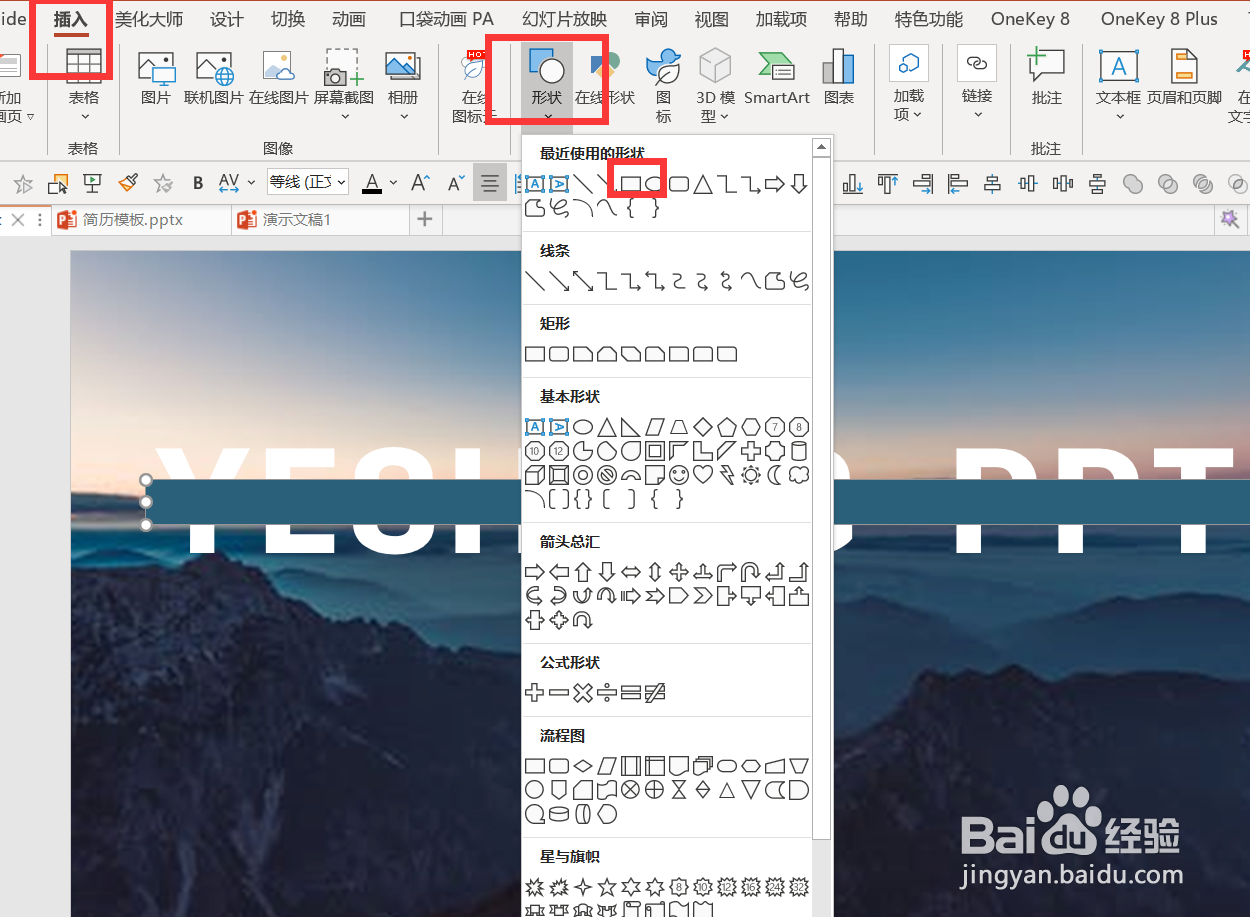Select the triangle in 最近使用的形状

click(x=703, y=184)
